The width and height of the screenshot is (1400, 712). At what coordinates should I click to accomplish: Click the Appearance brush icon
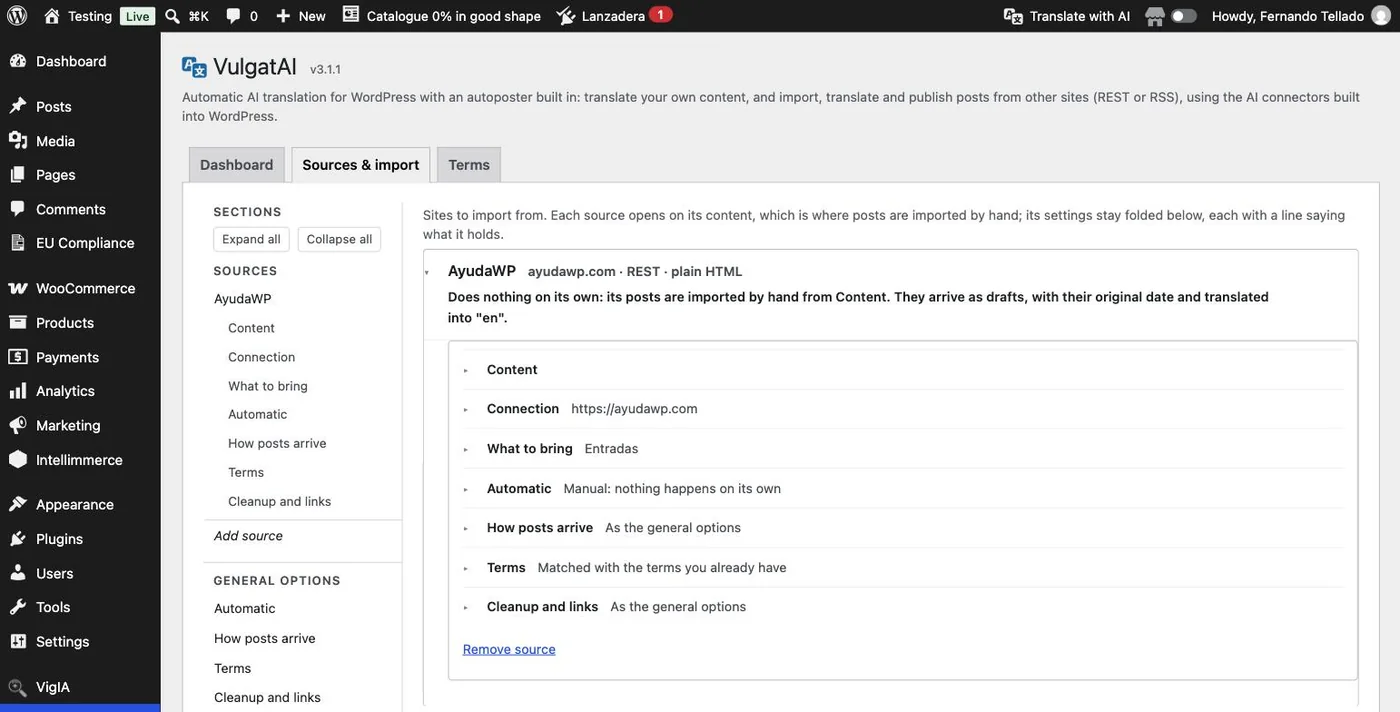[17, 504]
